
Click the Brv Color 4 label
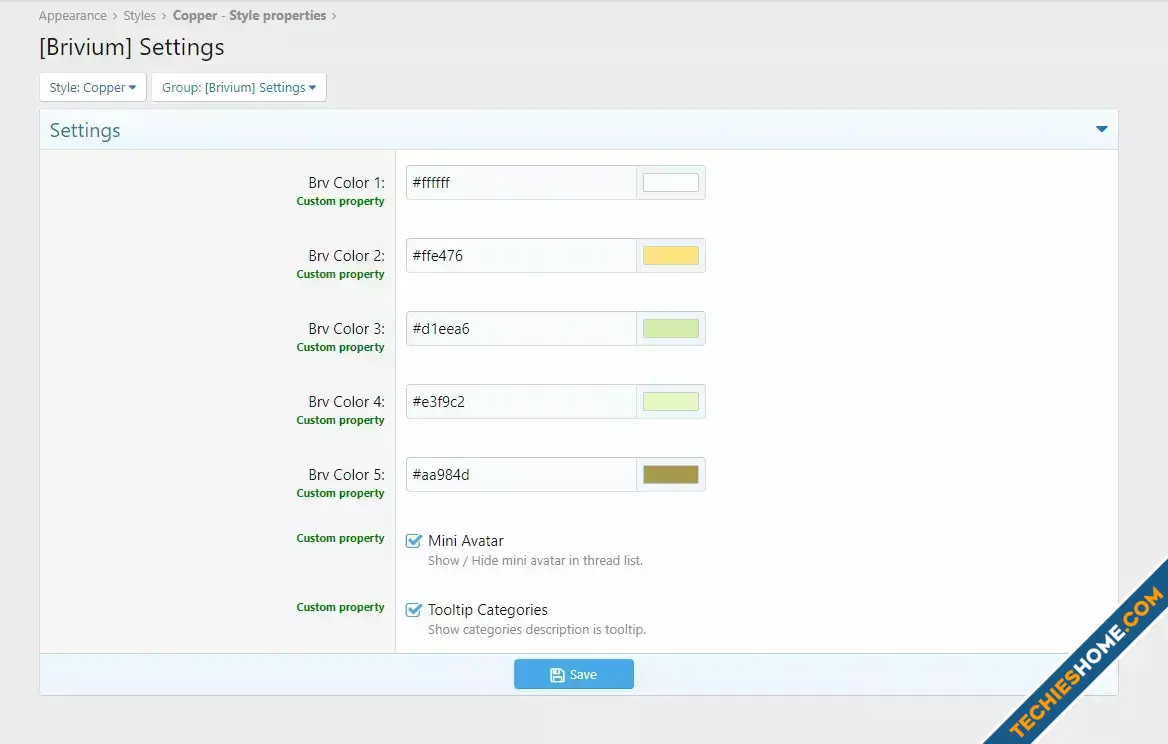(346, 401)
